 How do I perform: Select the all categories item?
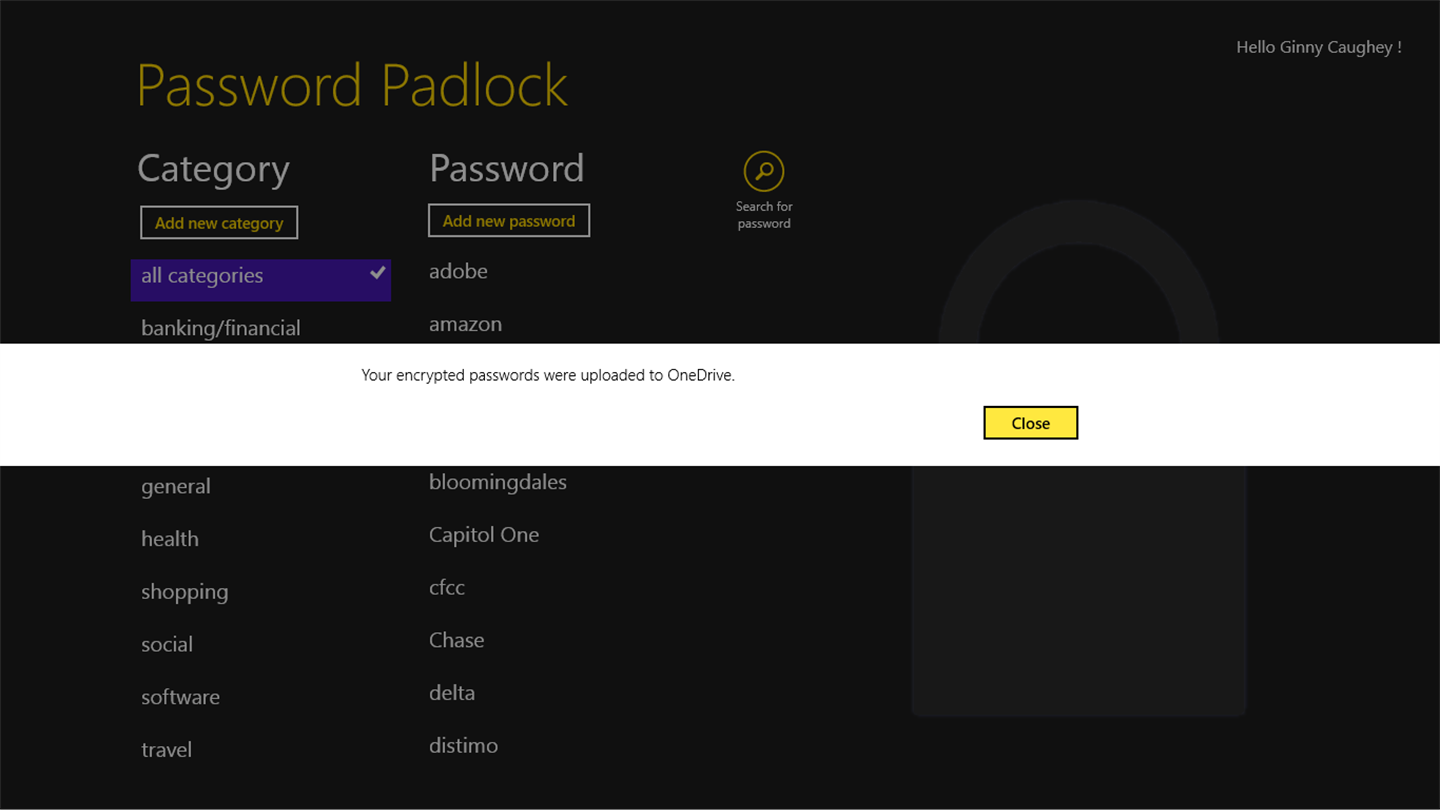tap(203, 277)
